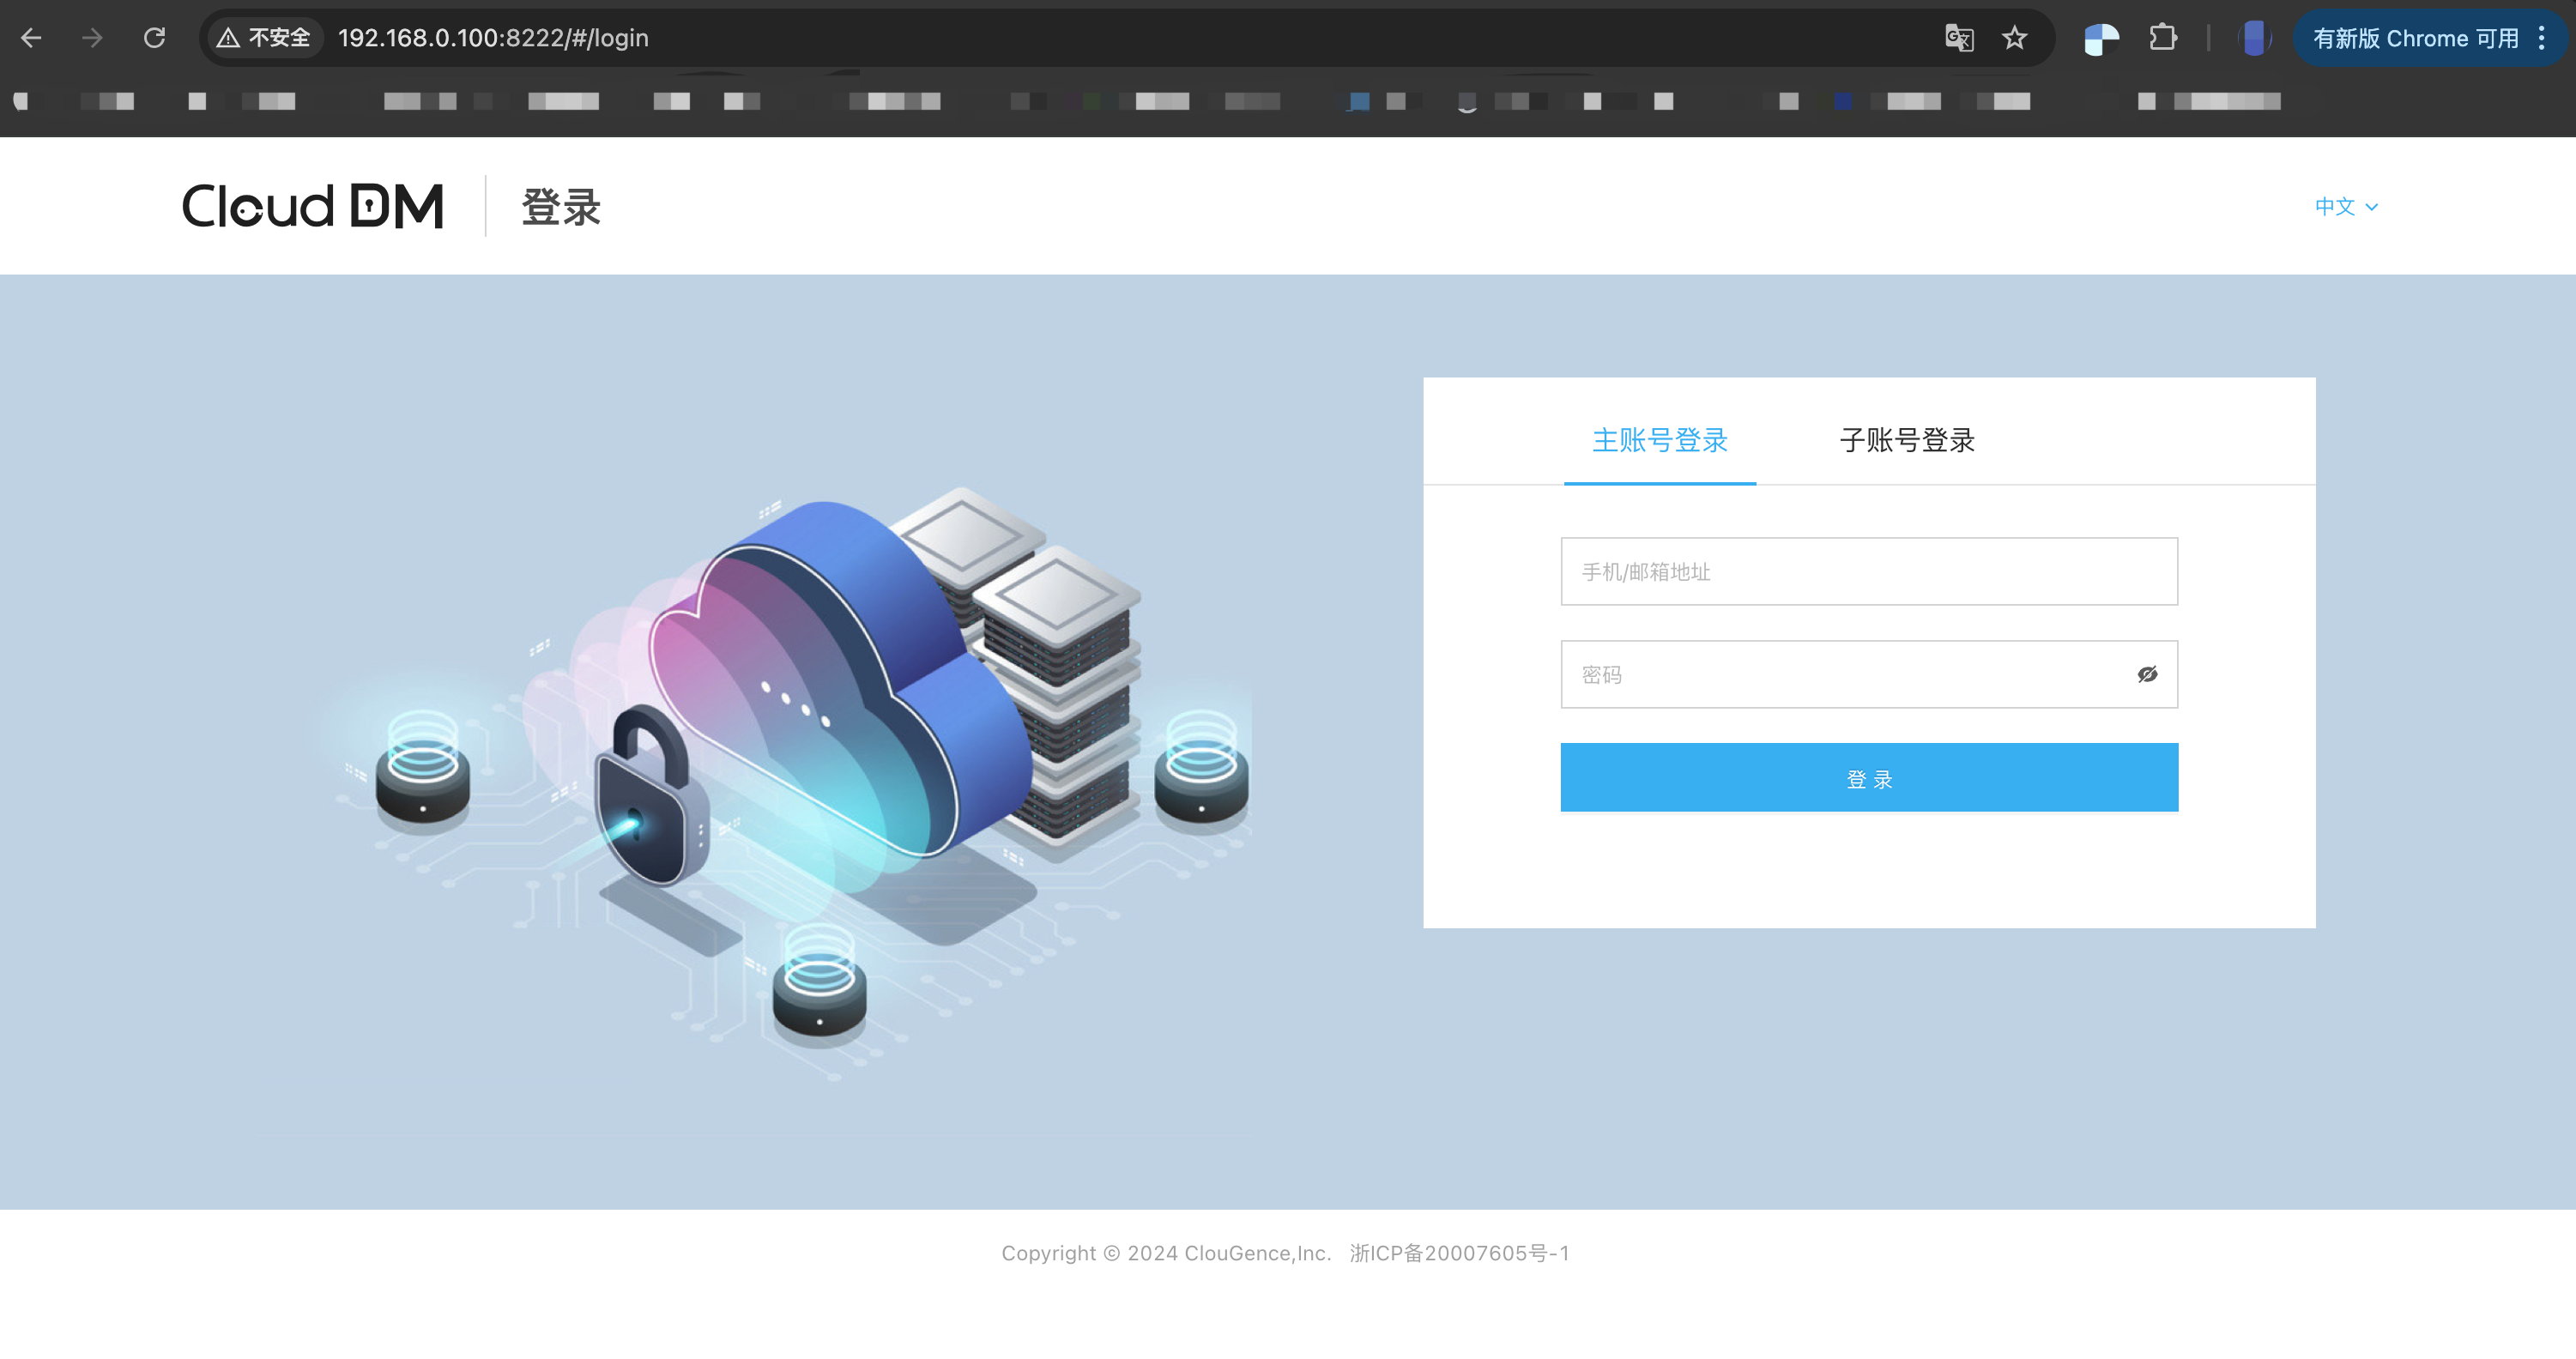
Task: Bookmark this page with the star icon
Action: tap(2014, 38)
